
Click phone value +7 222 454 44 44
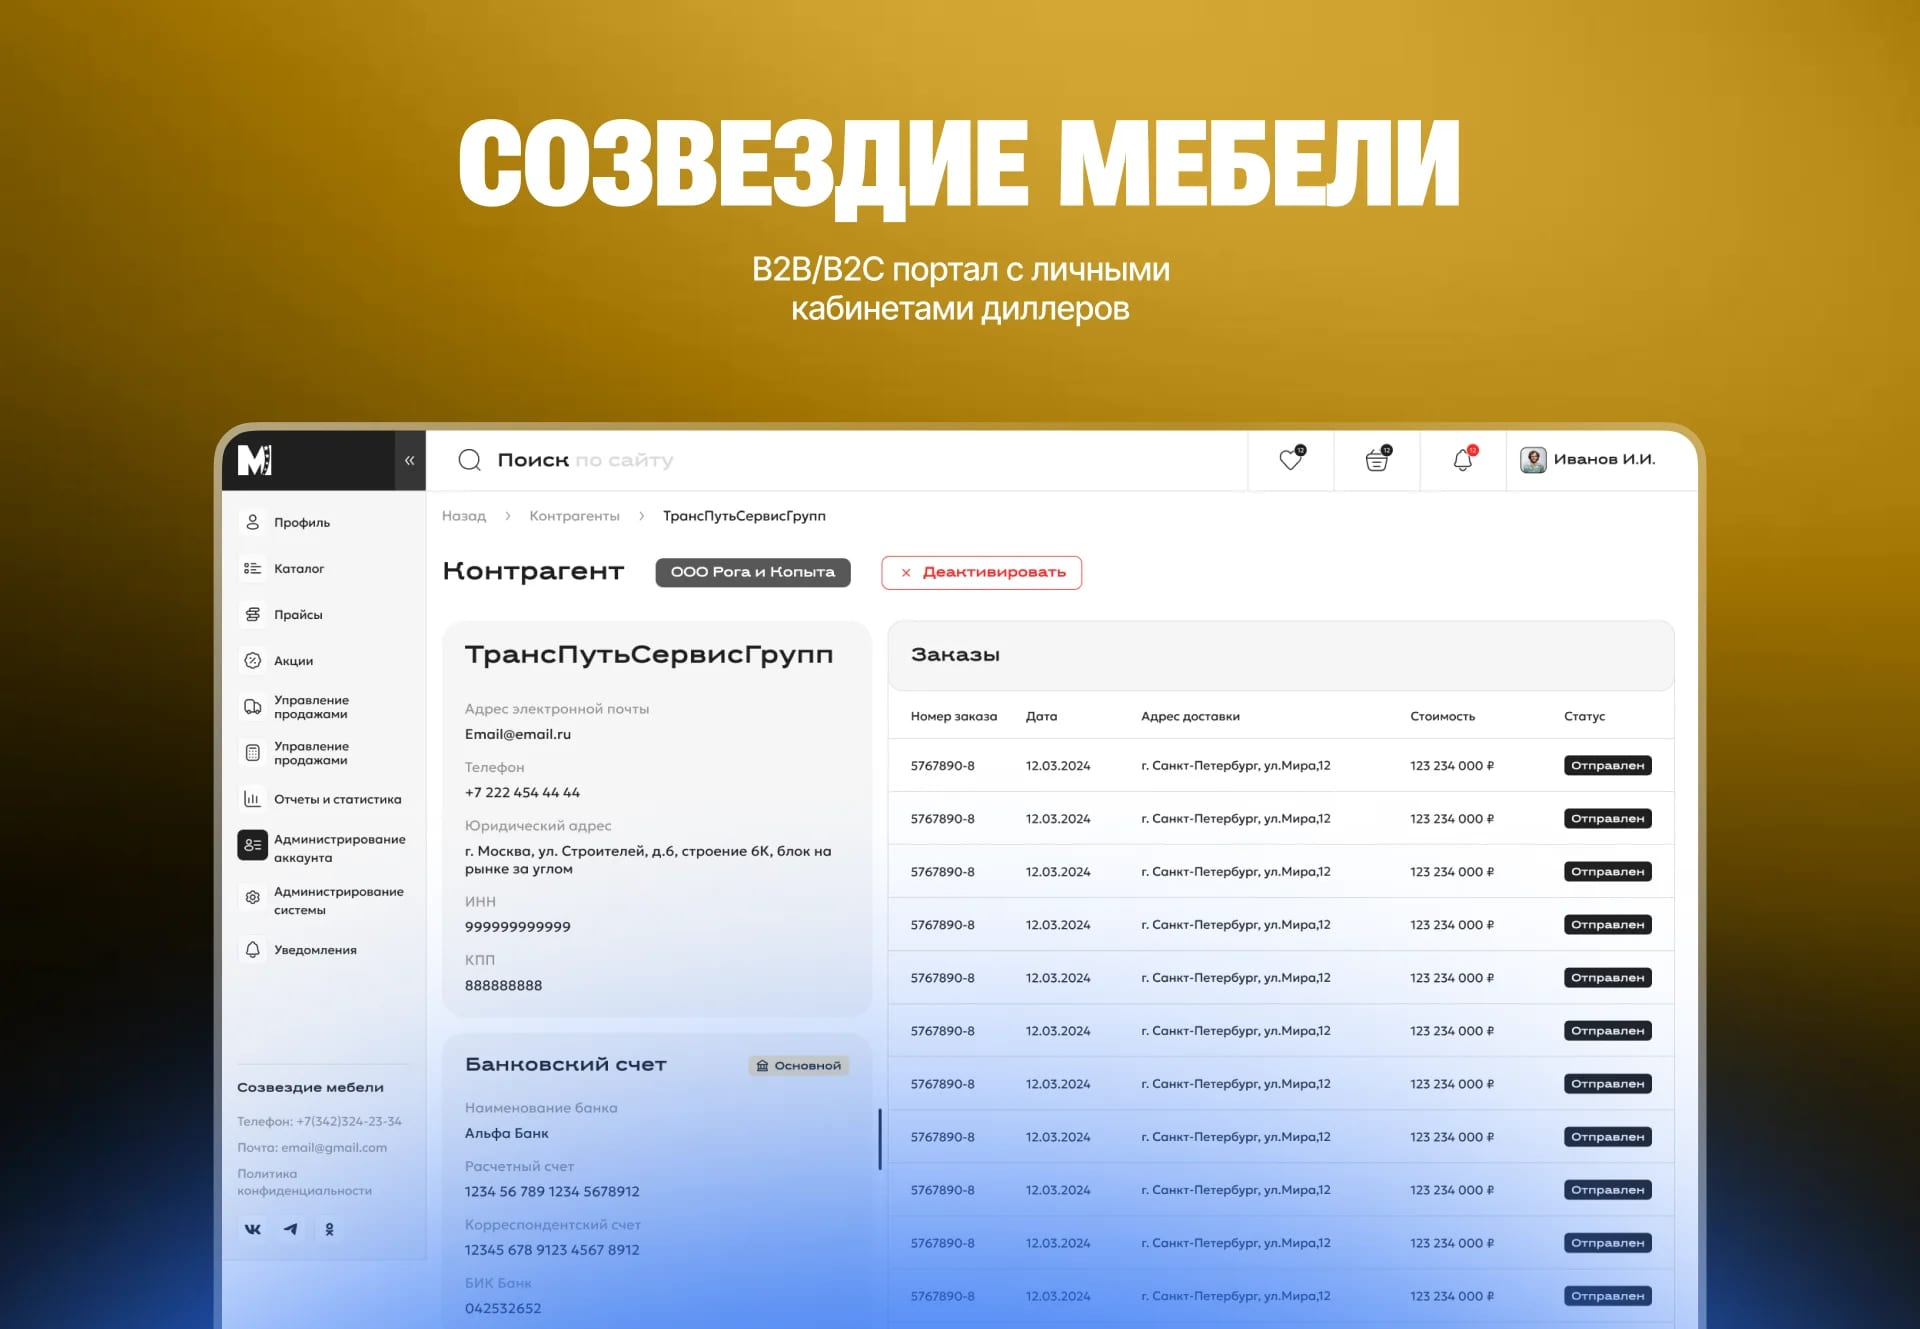(522, 792)
